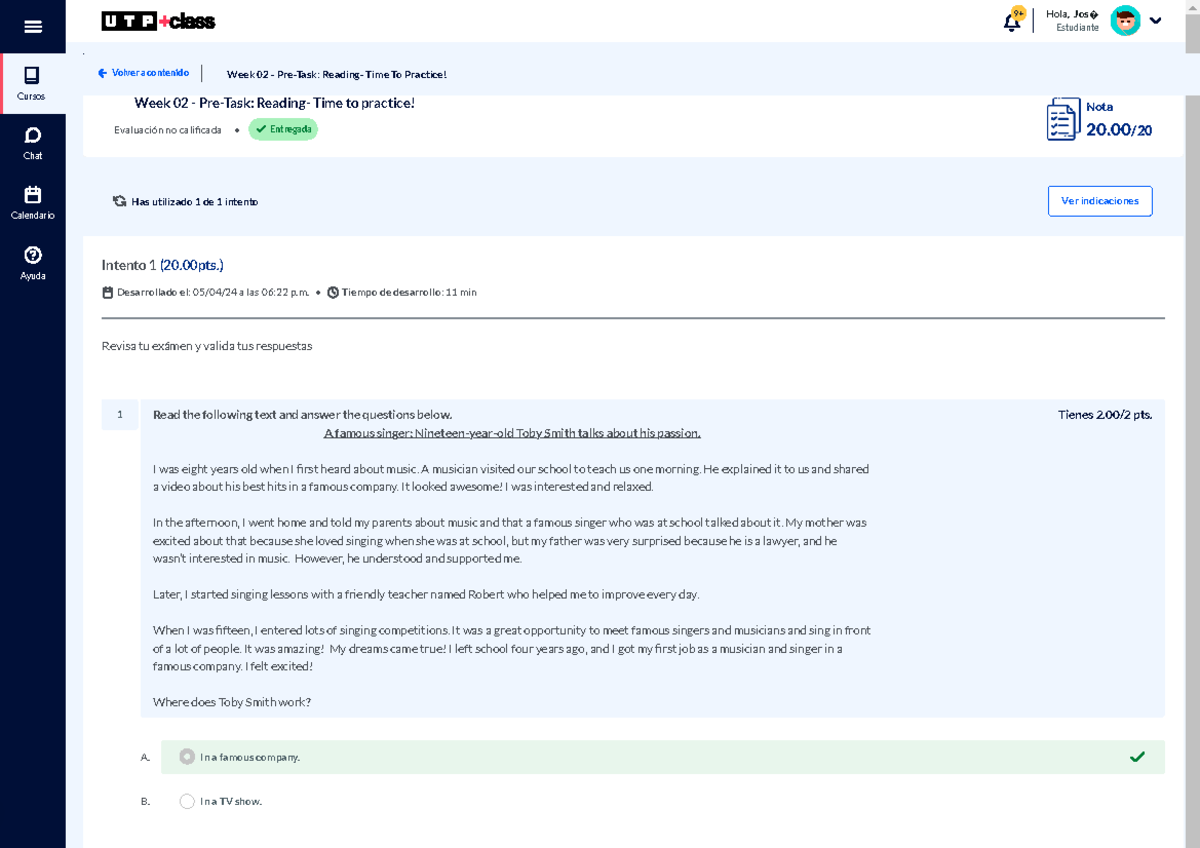Click the green correct-answer checkmark

click(1137, 757)
